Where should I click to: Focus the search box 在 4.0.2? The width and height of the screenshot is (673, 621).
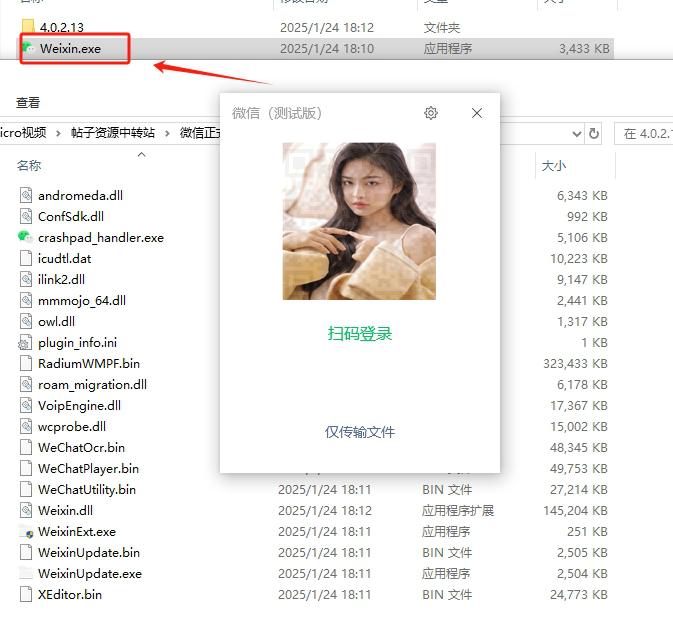(x=643, y=133)
